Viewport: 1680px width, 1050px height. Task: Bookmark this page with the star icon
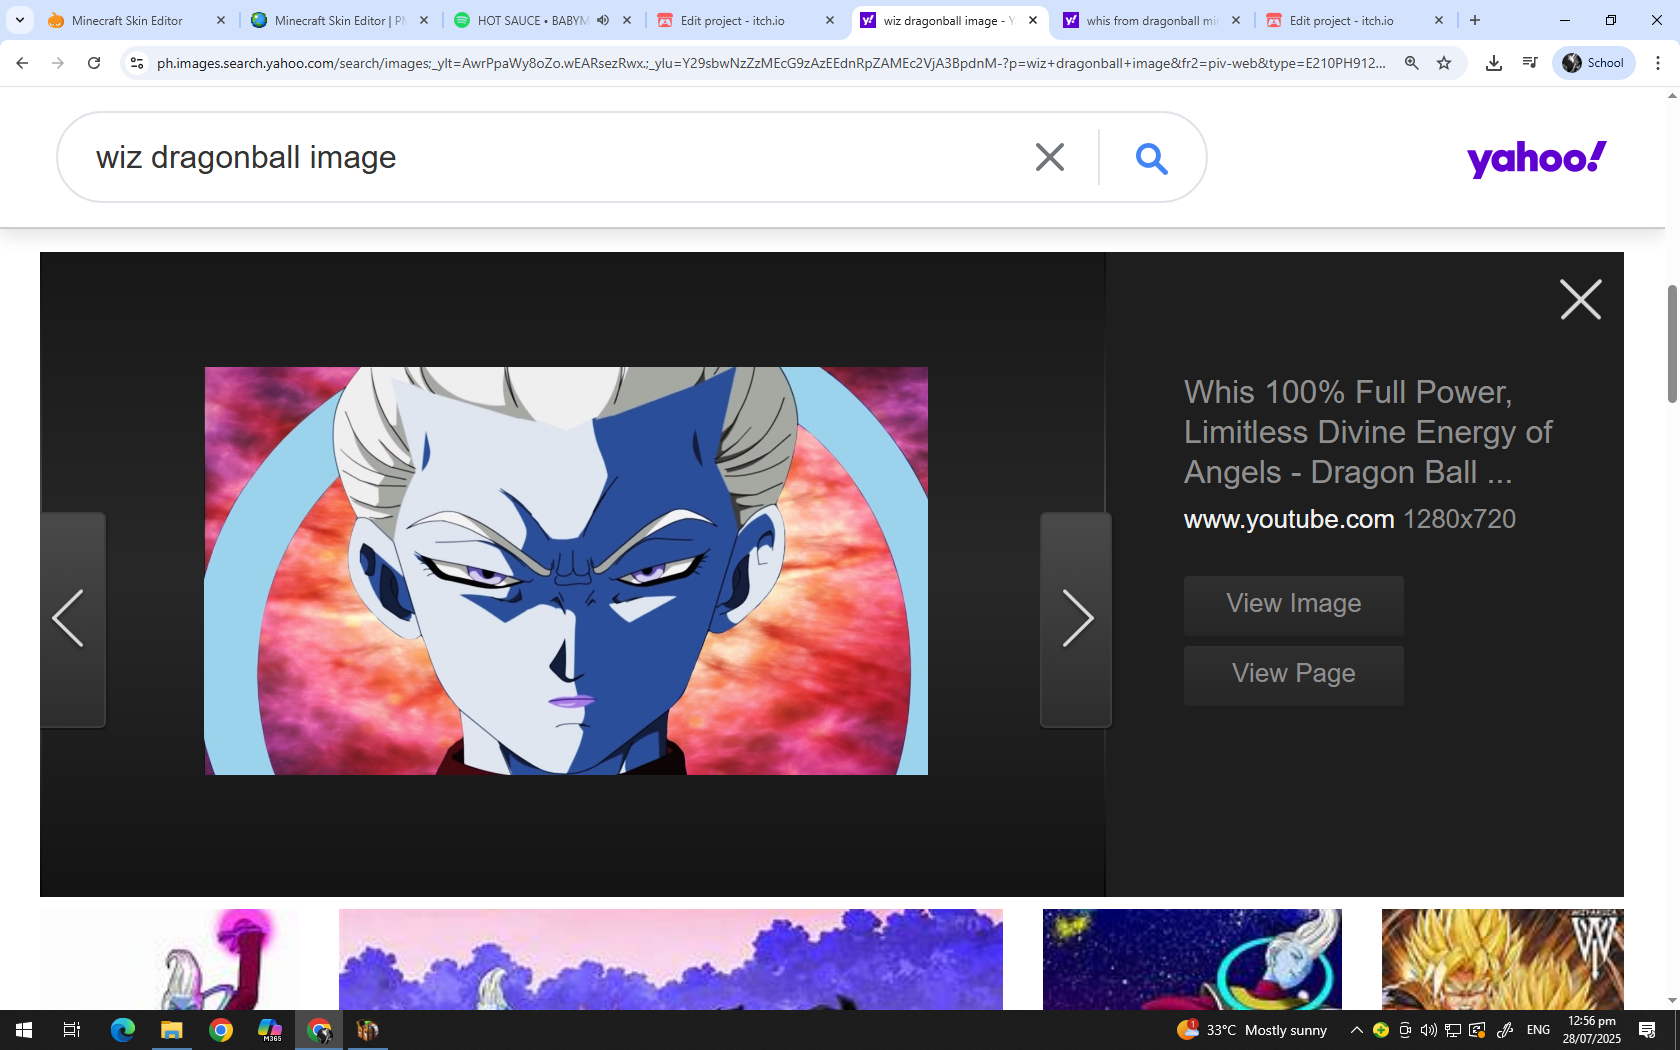coord(1444,63)
